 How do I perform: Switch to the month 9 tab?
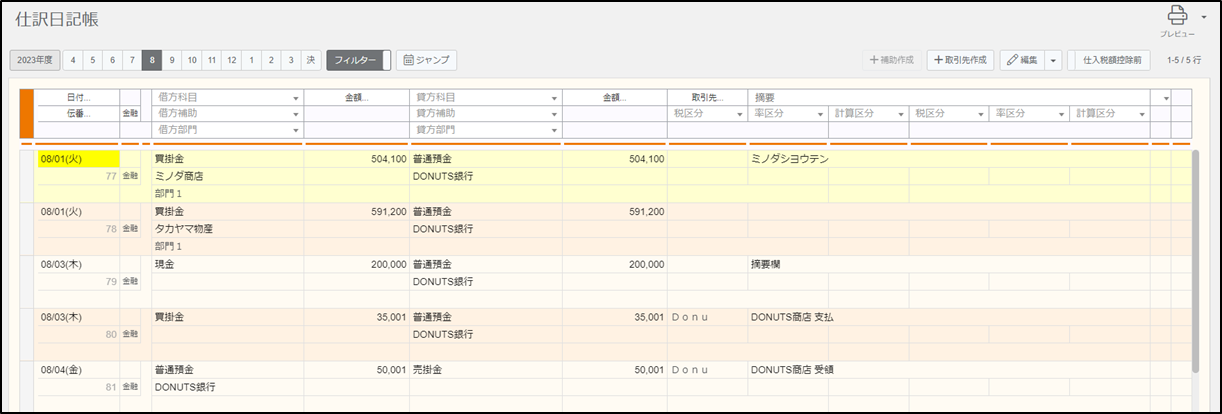(172, 61)
